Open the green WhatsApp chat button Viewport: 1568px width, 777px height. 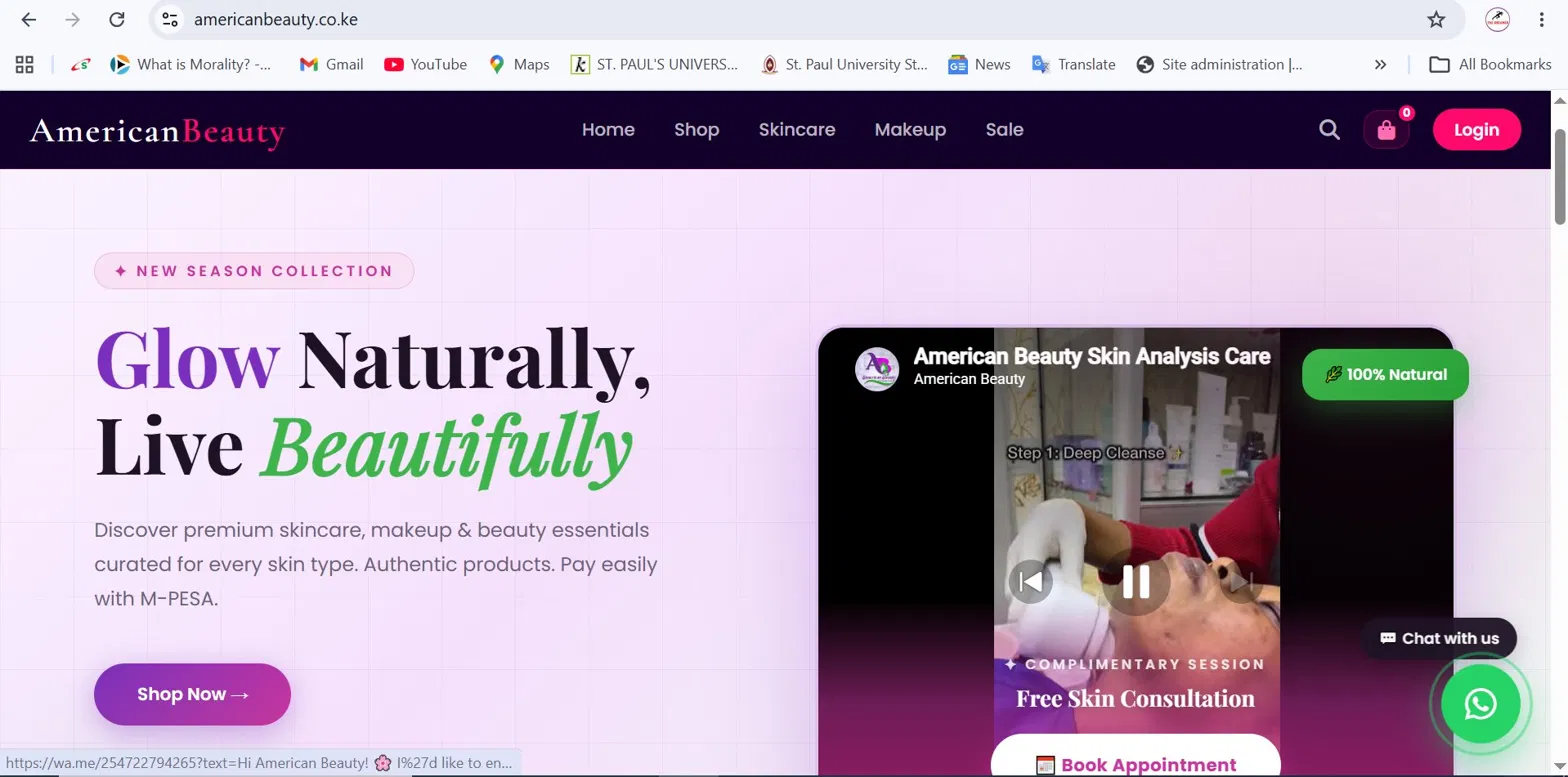[1480, 704]
